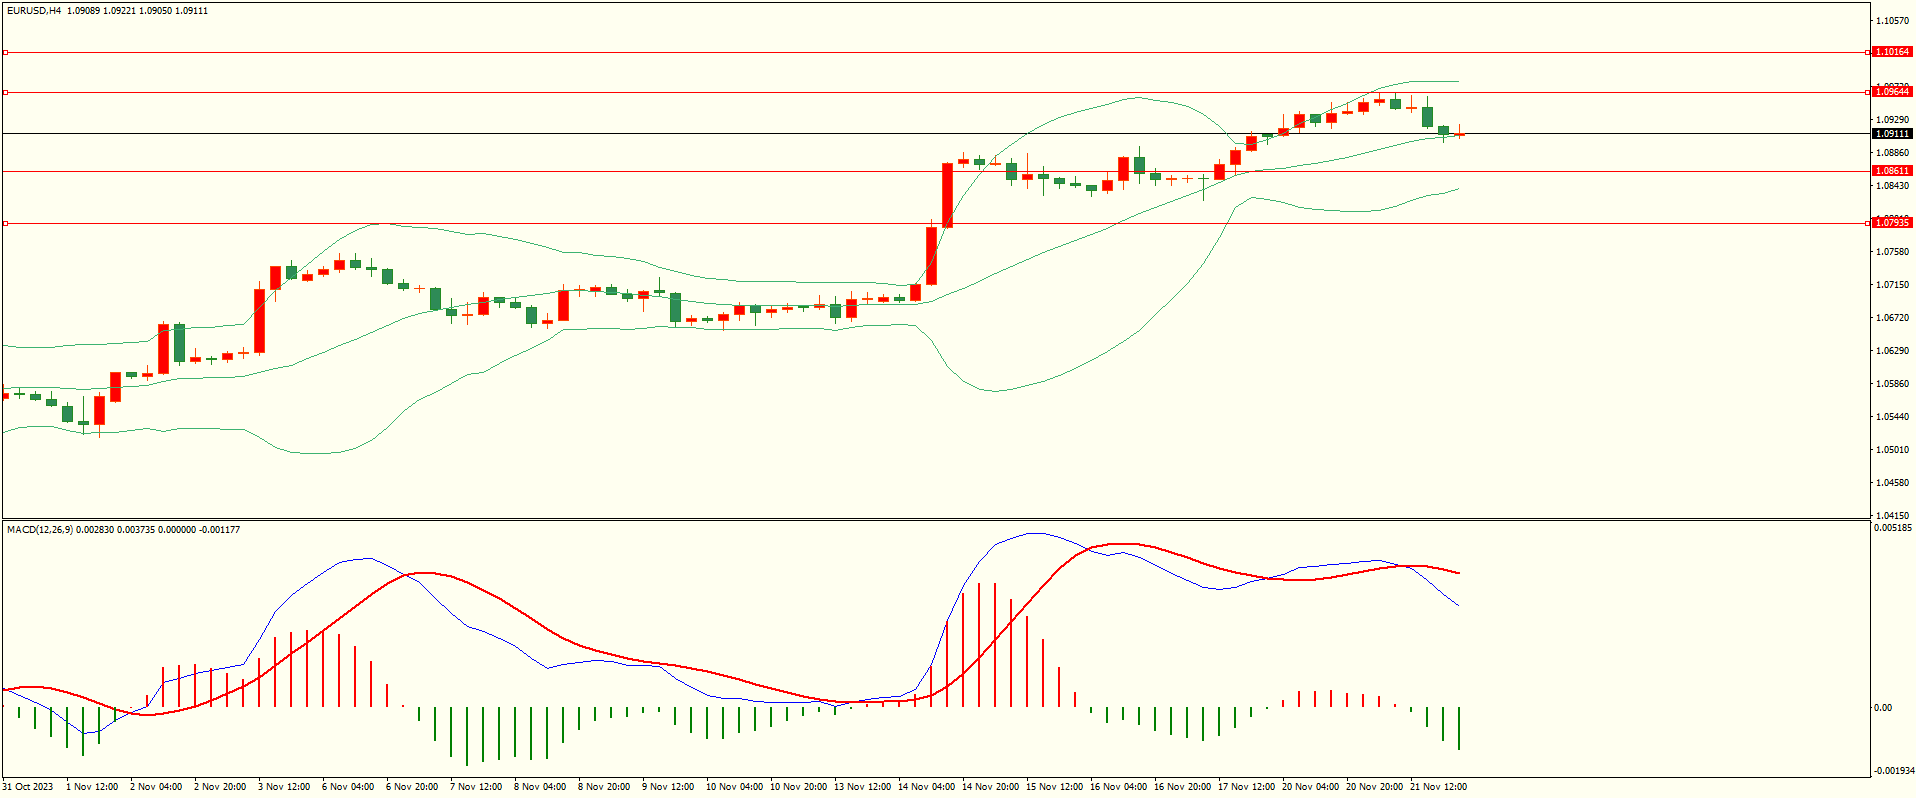Select the 1.09644 red price level tag
The width and height of the screenshot is (1916, 798).
pos(1892,92)
